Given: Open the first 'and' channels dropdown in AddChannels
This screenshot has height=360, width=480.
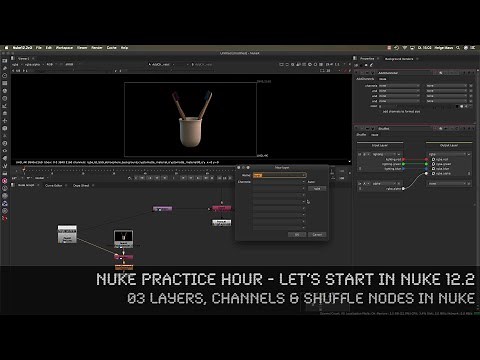Looking at the screenshot, I should click(x=399, y=91).
